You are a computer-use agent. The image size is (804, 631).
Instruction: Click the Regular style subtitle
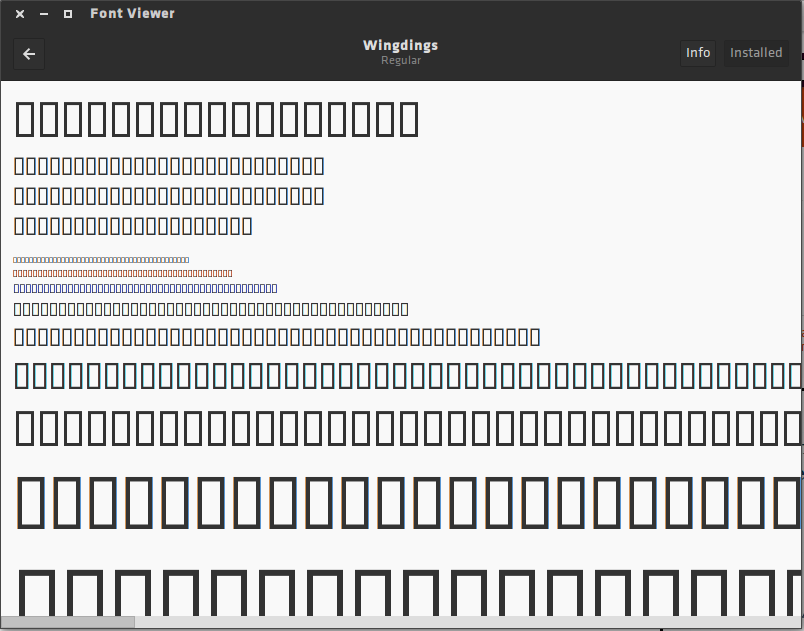click(x=401, y=60)
